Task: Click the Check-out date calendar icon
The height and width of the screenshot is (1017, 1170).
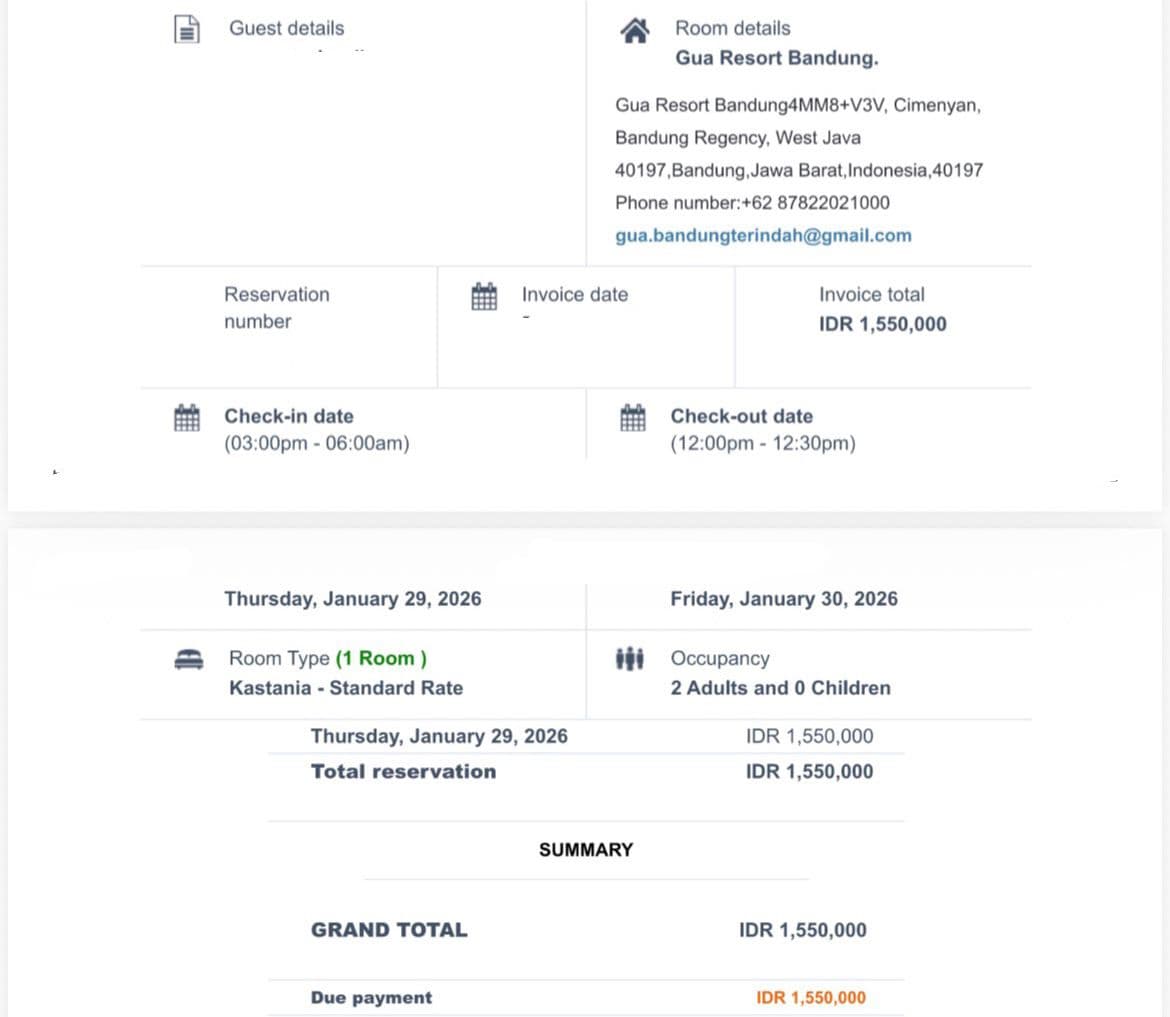Action: click(633, 418)
